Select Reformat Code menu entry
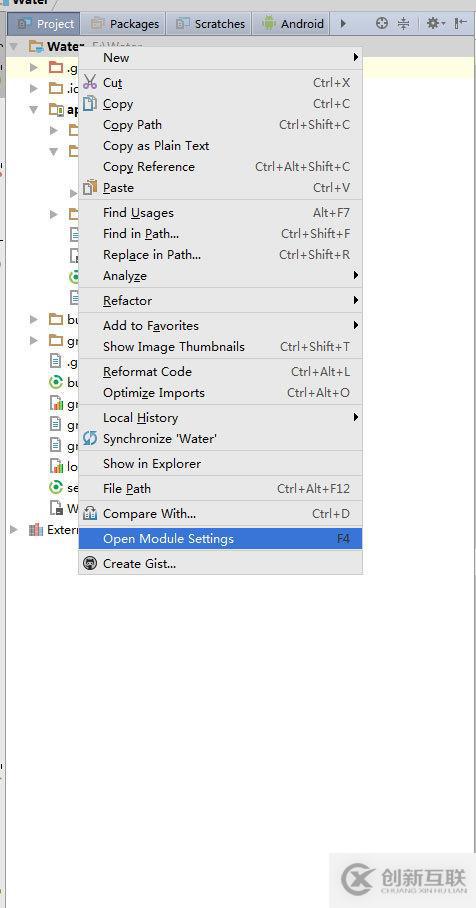Image resolution: width=476 pixels, height=908 pixels. pos(221,372)
